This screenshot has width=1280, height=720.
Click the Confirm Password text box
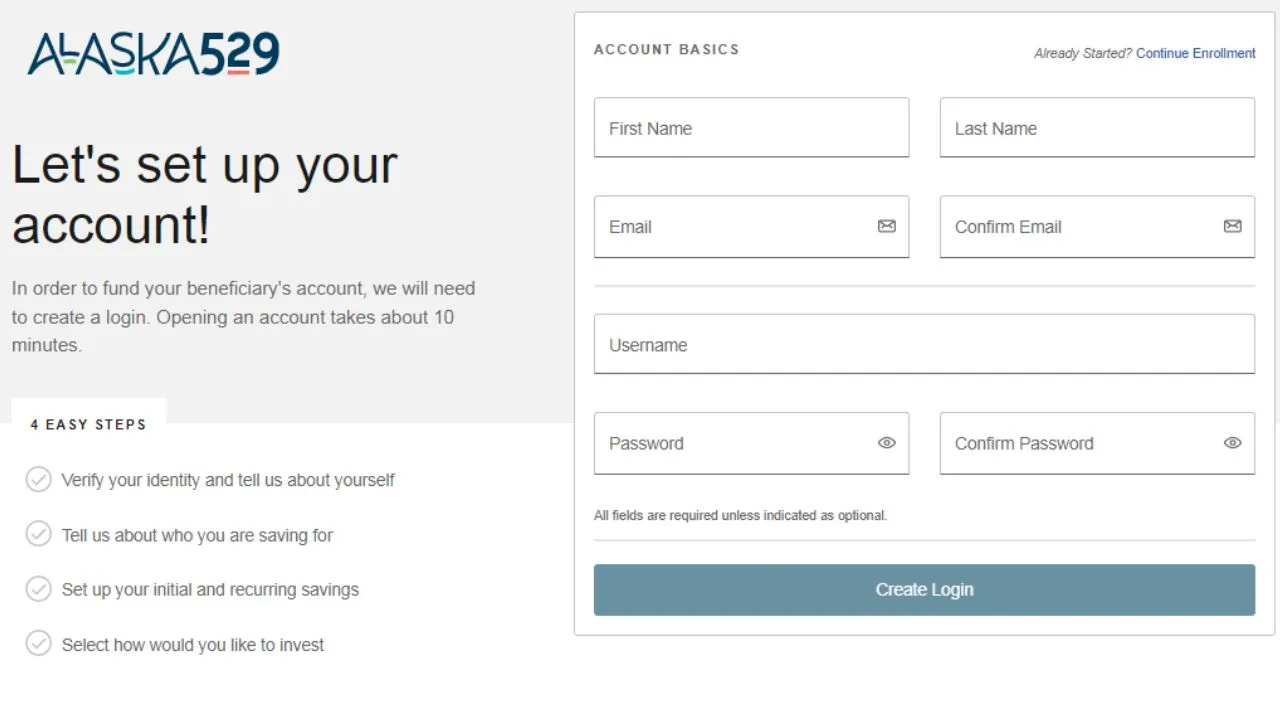pyautogui.click(x=1097, y=443)
